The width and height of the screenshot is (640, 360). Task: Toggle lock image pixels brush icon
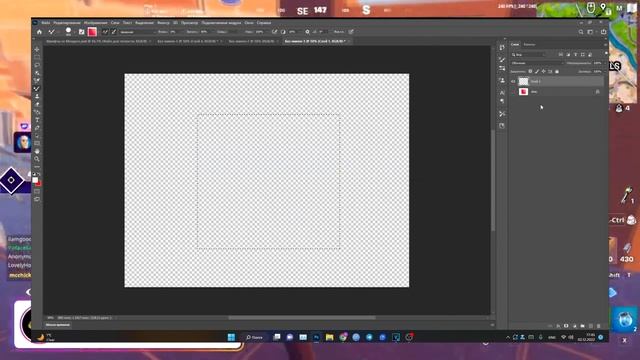click(537, 71)
